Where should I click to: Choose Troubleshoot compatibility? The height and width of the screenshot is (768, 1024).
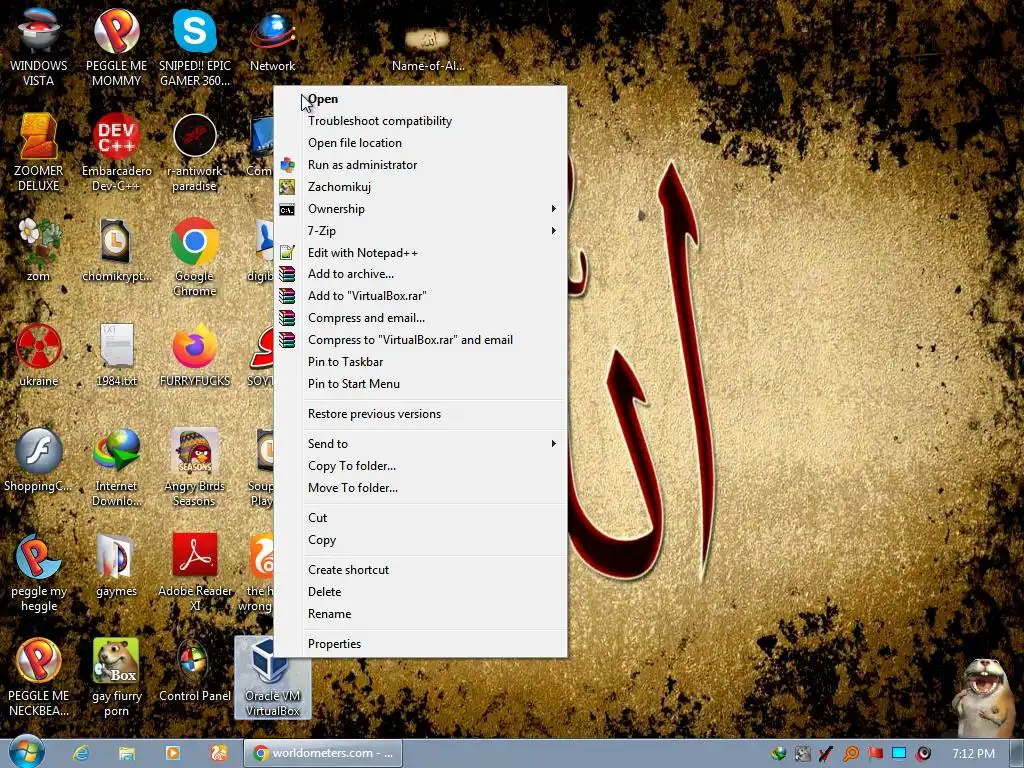(x=421, y=121)
